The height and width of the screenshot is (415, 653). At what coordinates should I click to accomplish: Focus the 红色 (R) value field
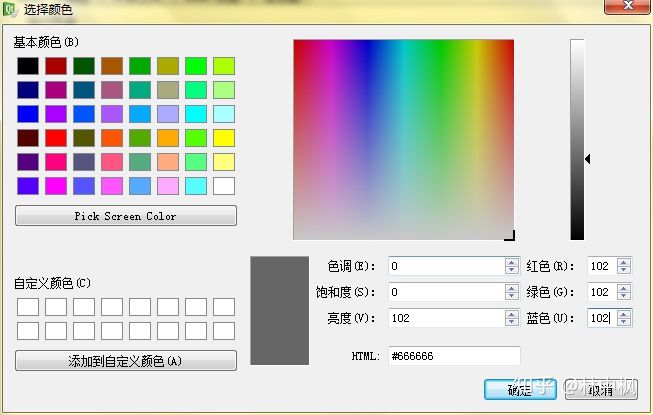[602, 266]
